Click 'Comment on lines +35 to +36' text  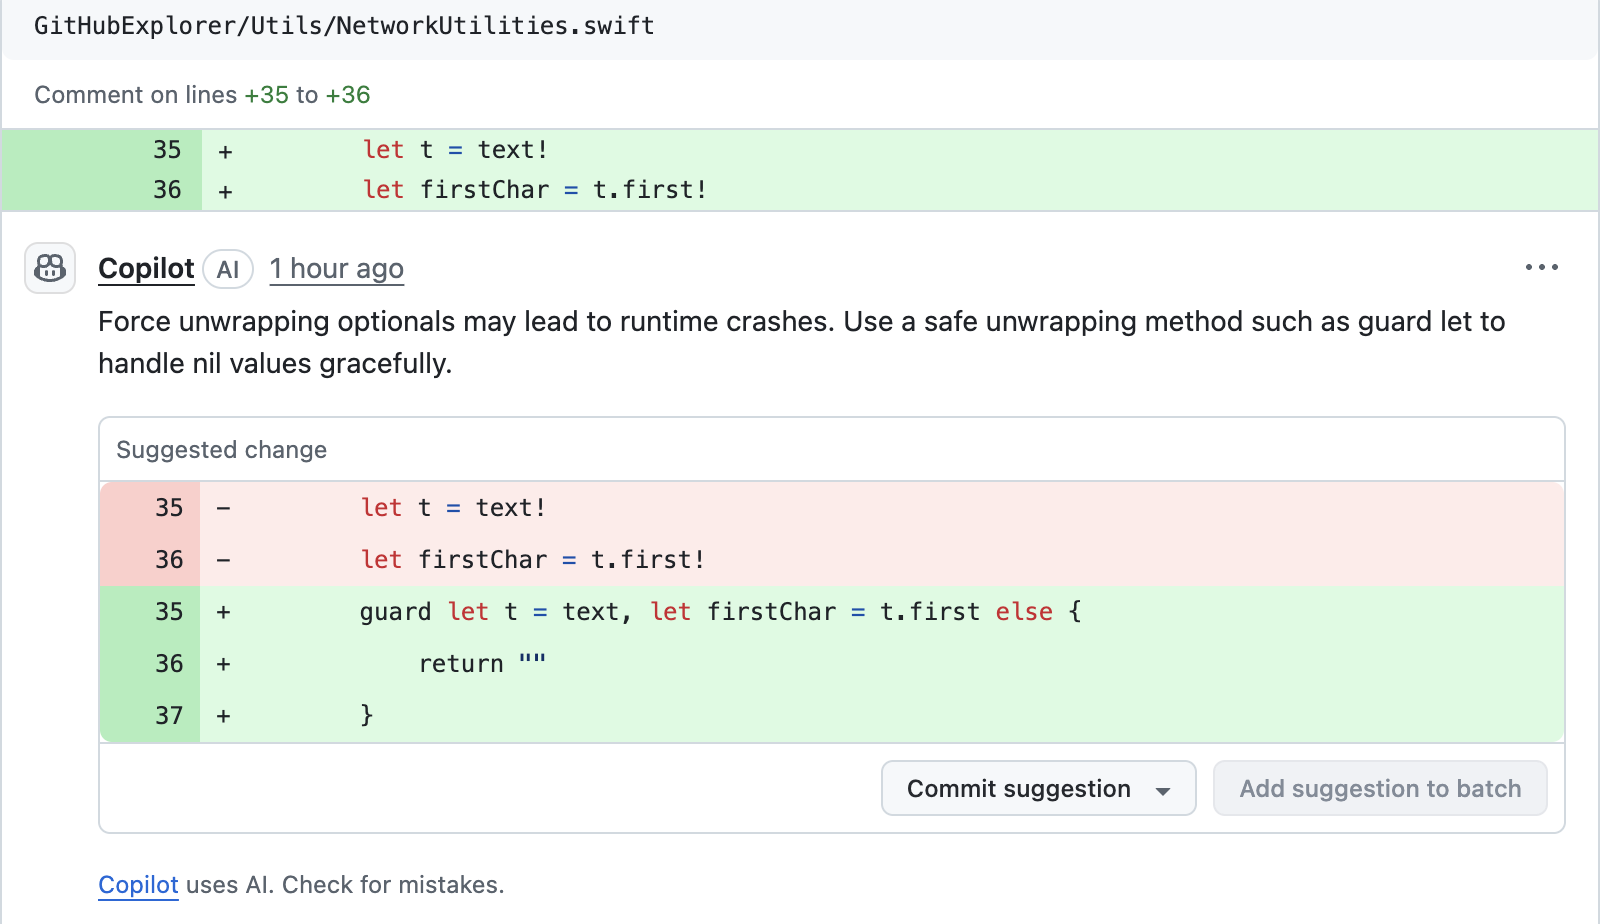[202, 95]
